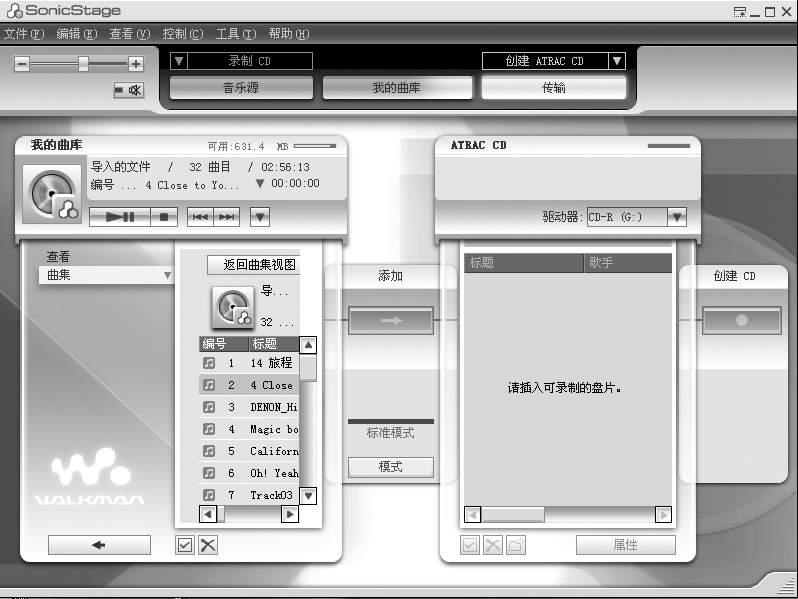This screenshot has width=798, height=599.
Task: Click music note icon for Oh! Yeah track
Action: (x=209, y=473)
